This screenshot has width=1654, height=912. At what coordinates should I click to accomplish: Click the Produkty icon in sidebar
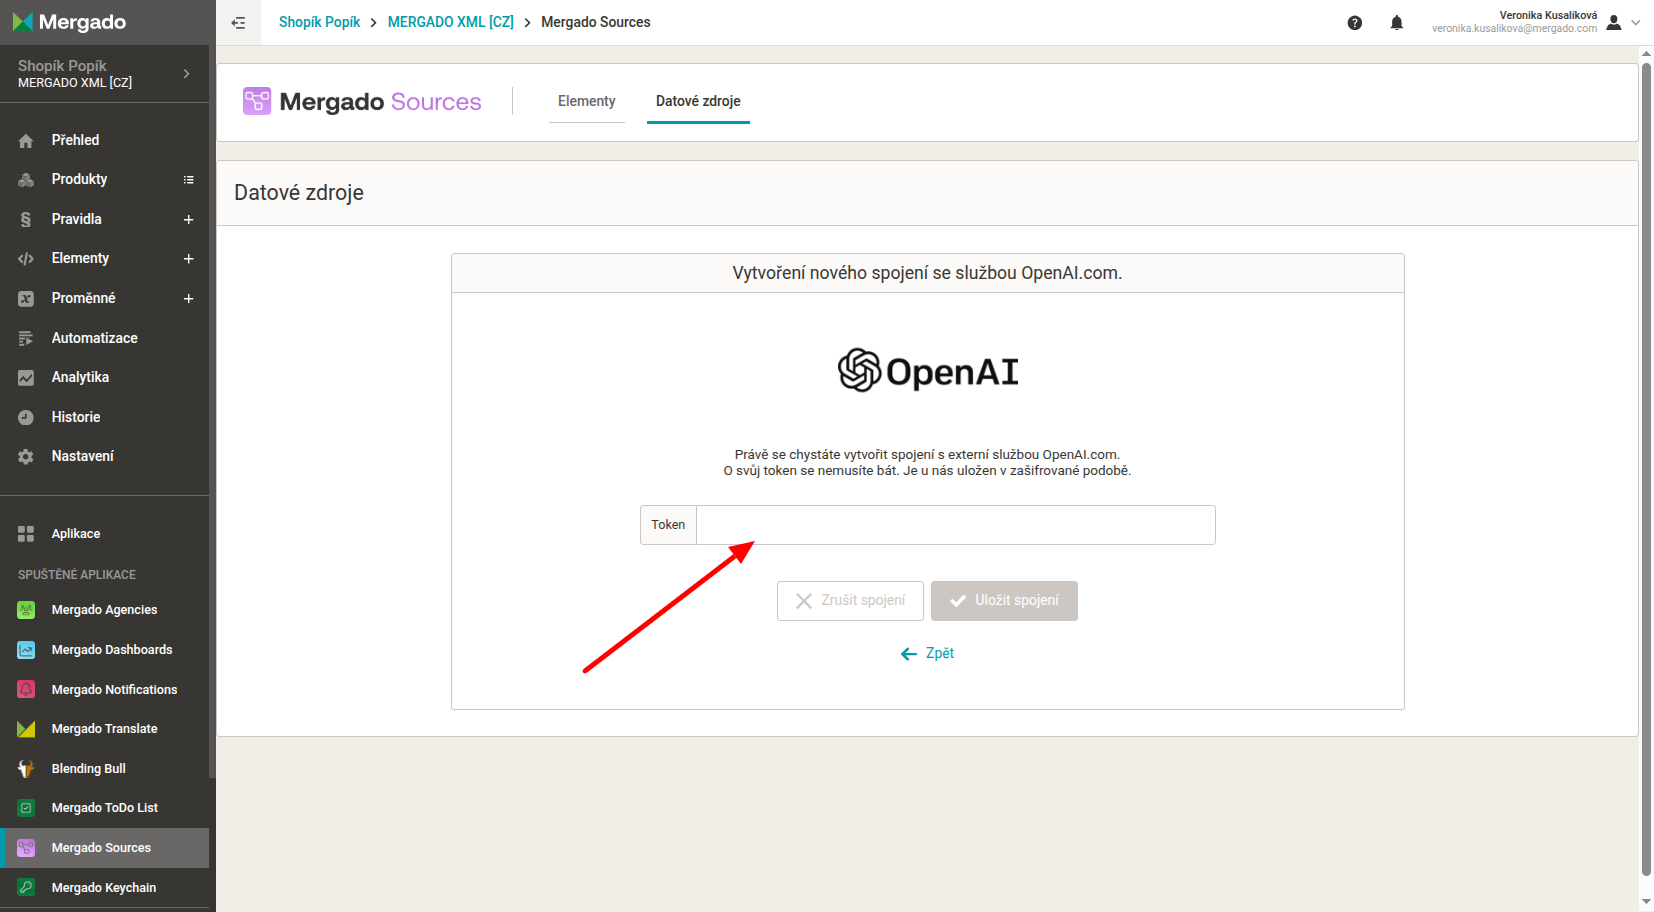pos(26,180)
